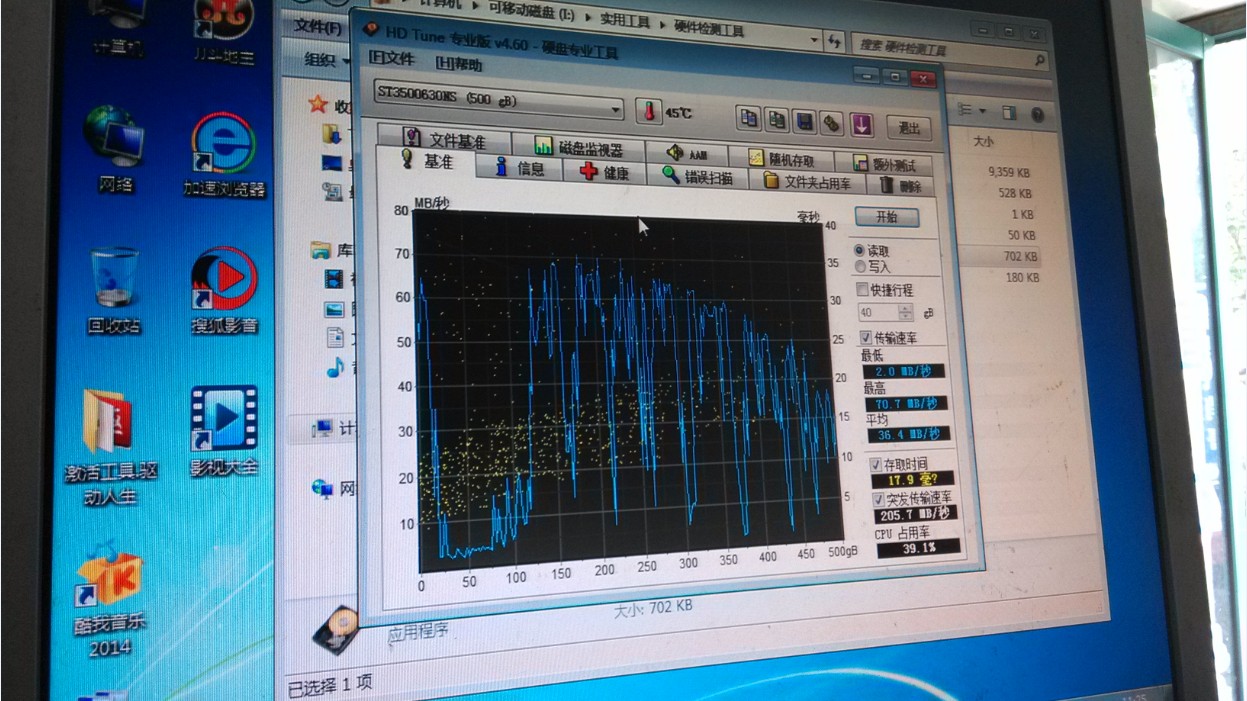Open Explorer view options dropdown arrow
This screenshot has width=1247, height=701.
pyautogui.click(x=984, y=111)
